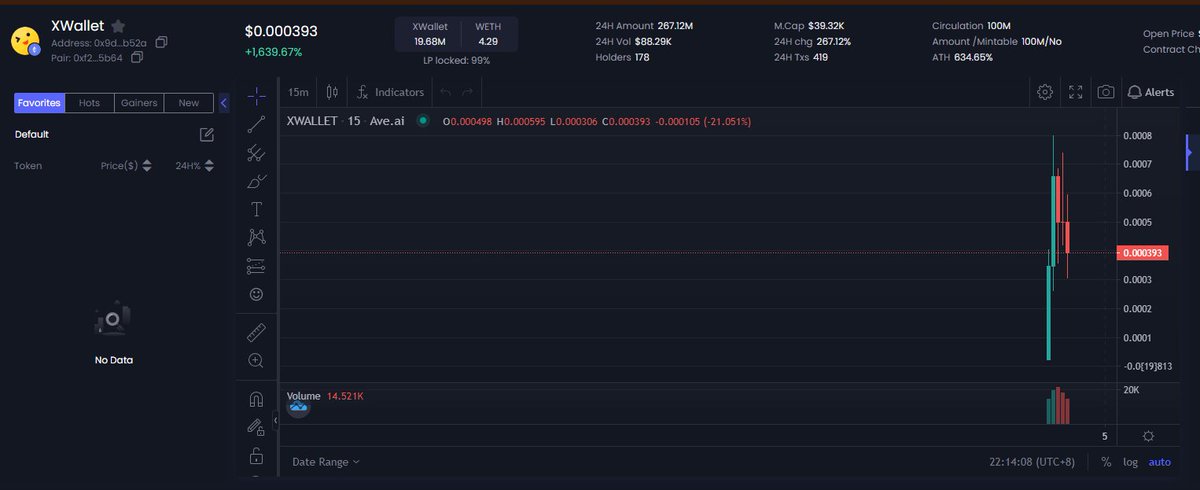Enter fullscreen chart mode

coord(1076,92)
